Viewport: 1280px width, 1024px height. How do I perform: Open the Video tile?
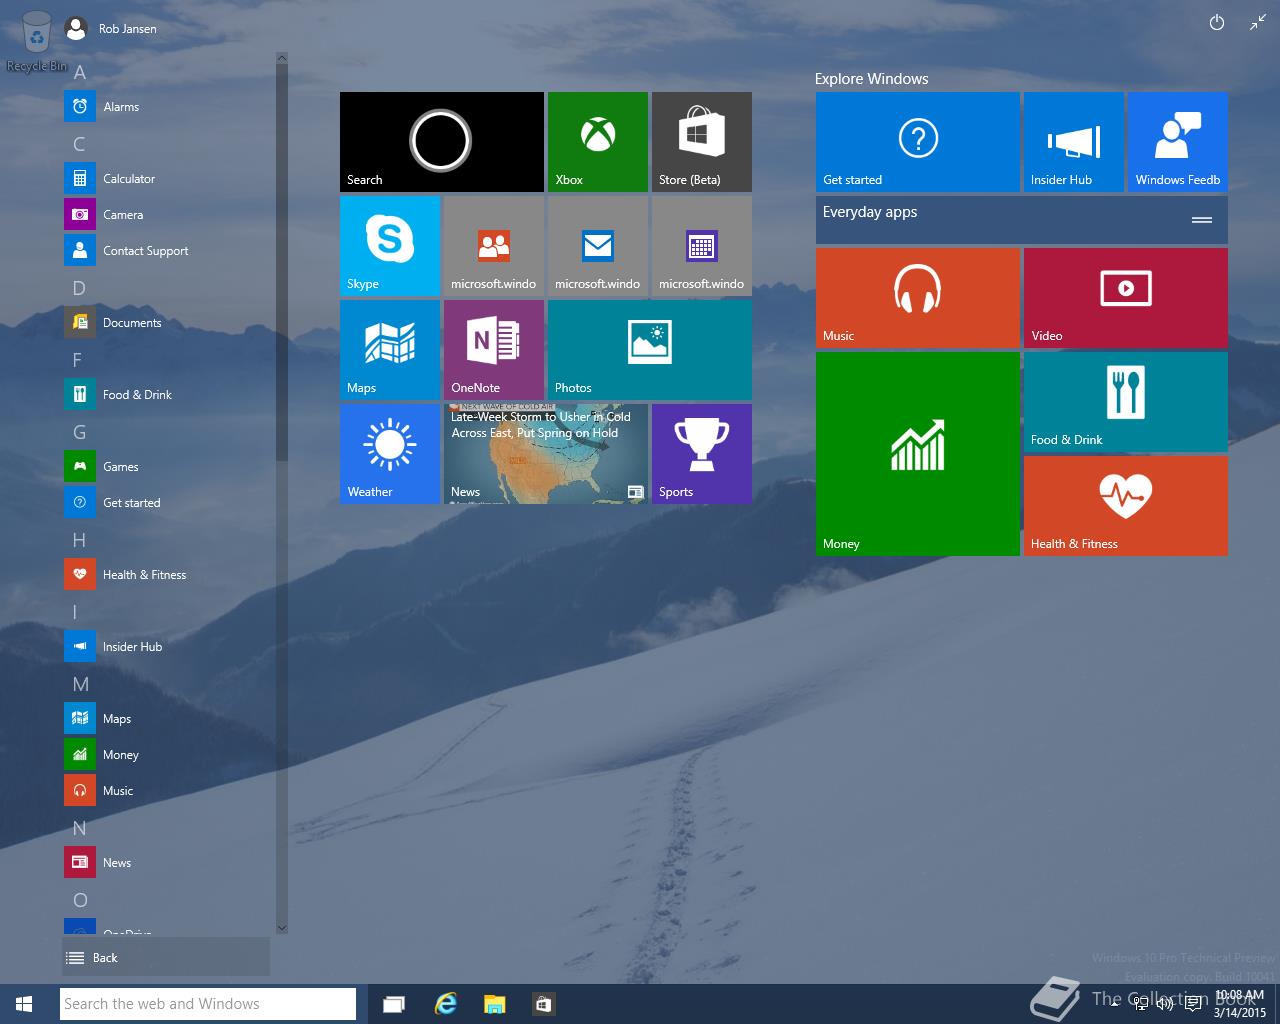[1126, 298]
